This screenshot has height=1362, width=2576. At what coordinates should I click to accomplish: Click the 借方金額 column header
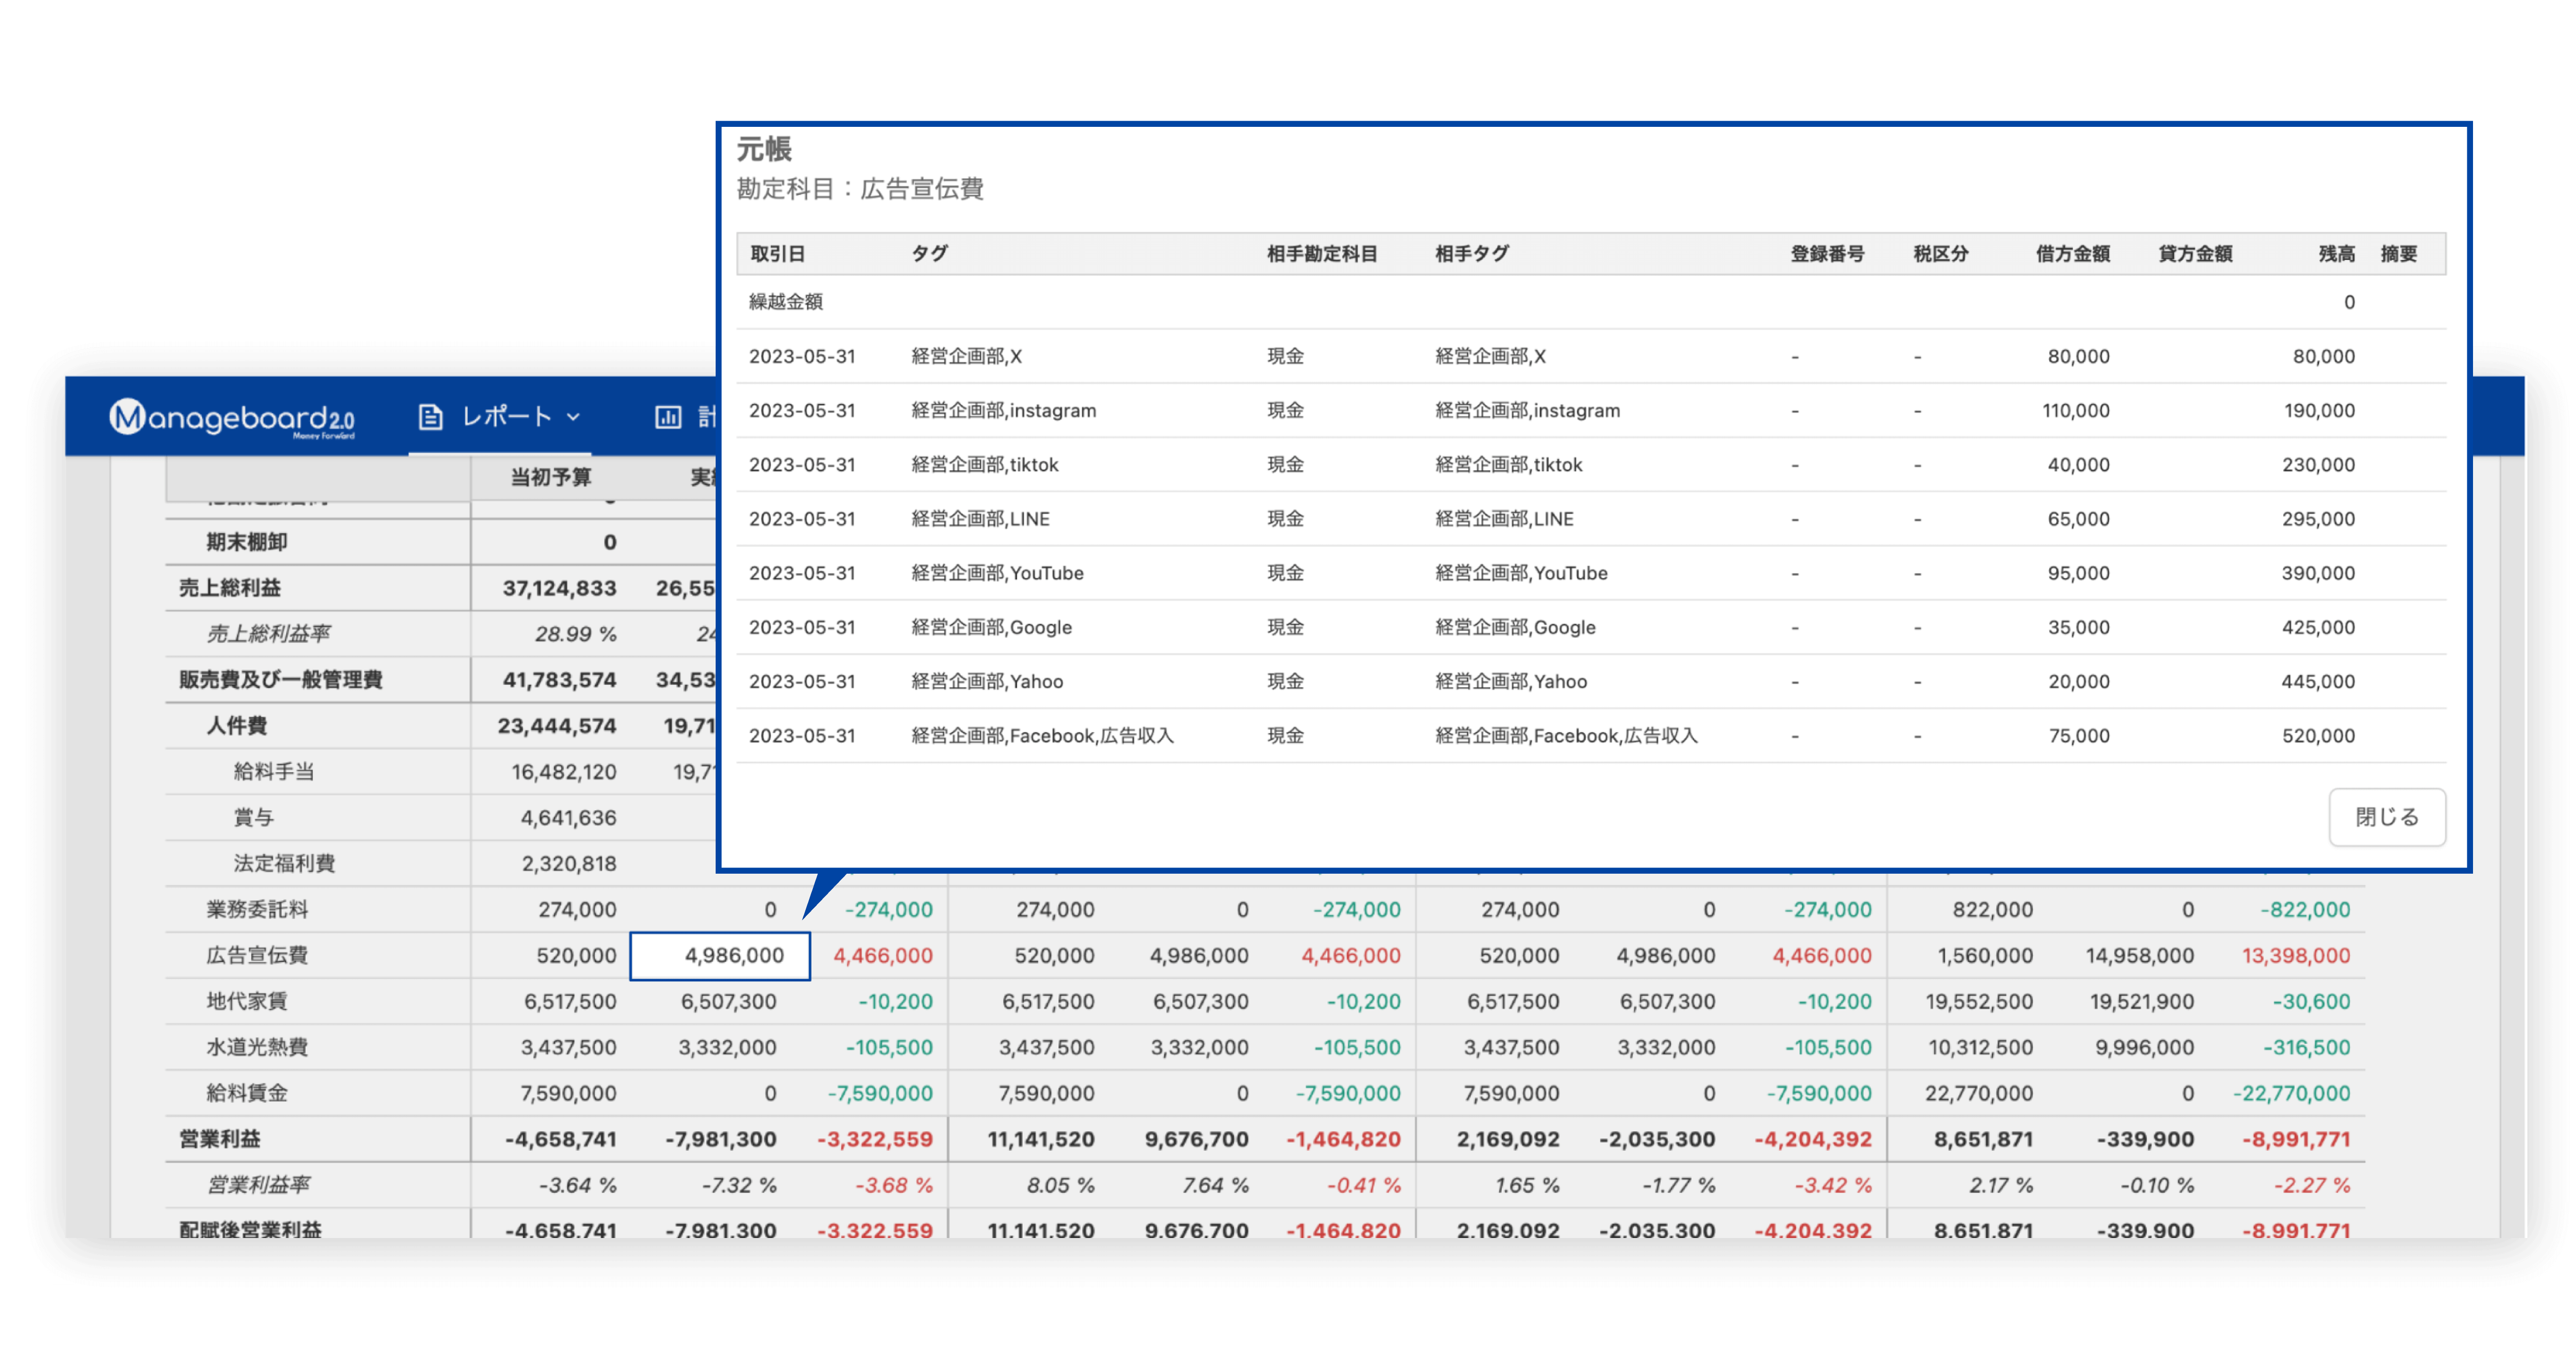(x=2072, y=254)
